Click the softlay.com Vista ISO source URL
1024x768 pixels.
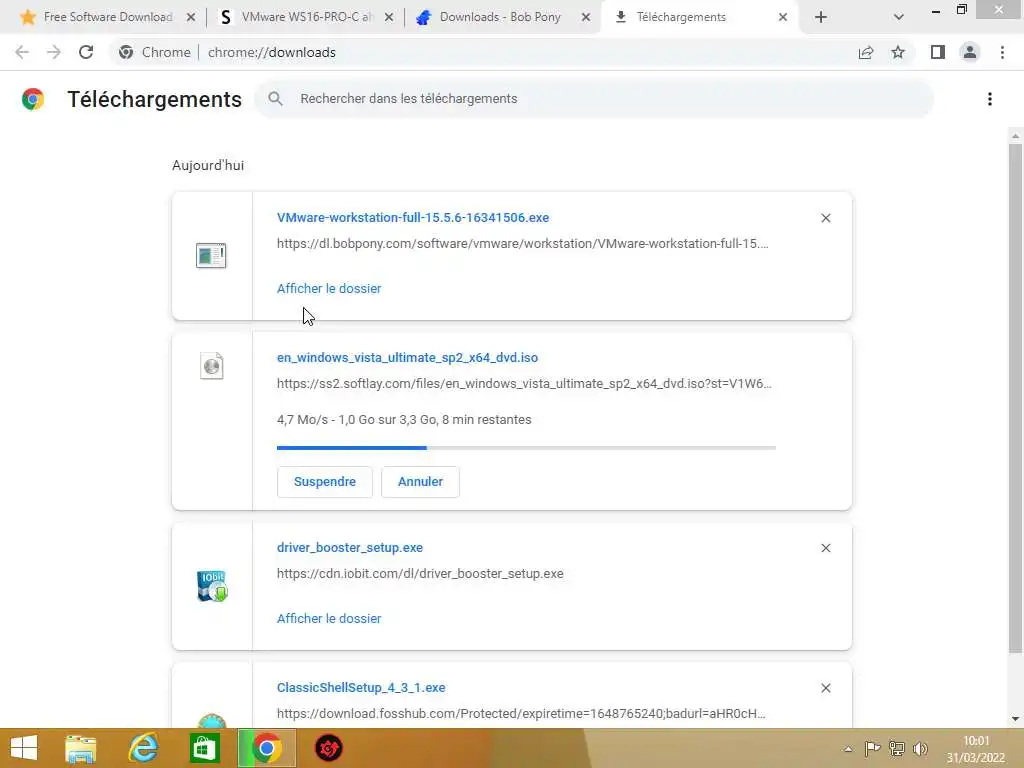[524, 383]
